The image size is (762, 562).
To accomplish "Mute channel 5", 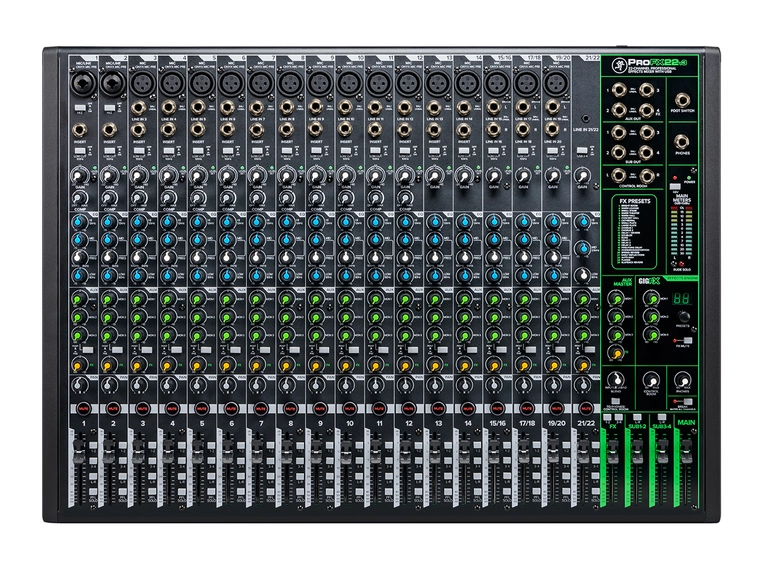I will [x=202, y=409].
